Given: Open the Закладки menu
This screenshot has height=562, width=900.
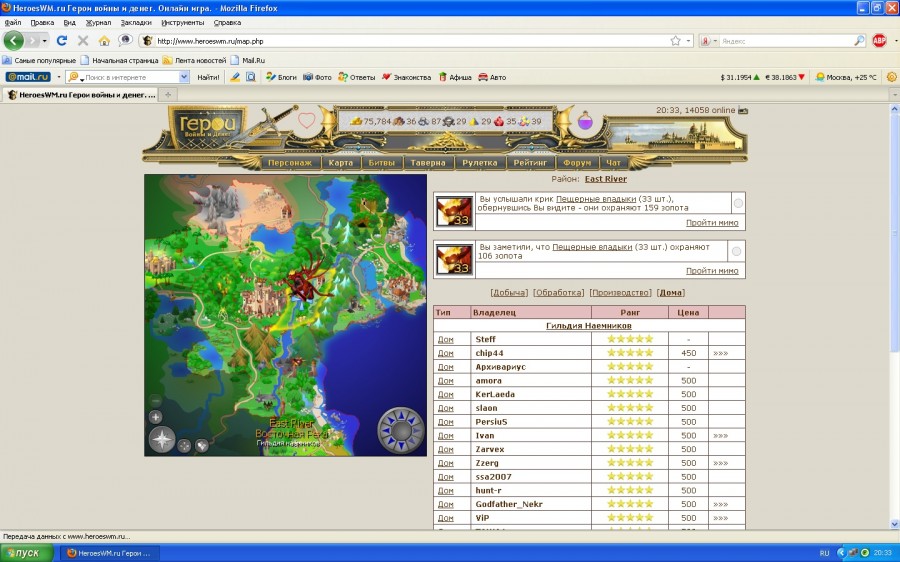Looking at the screenshot, I should point(136,22).
